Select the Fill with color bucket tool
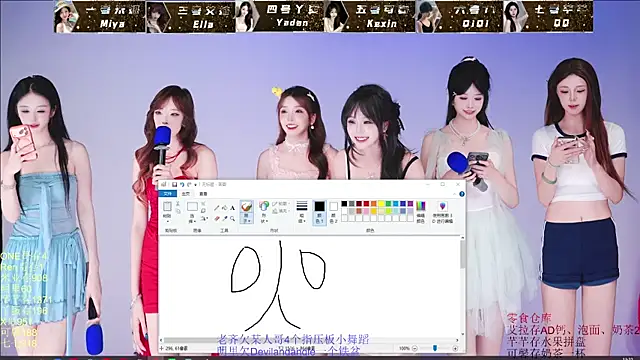Image resolution: width=640 pixels, height=360 pixels. tap(224, 208)
